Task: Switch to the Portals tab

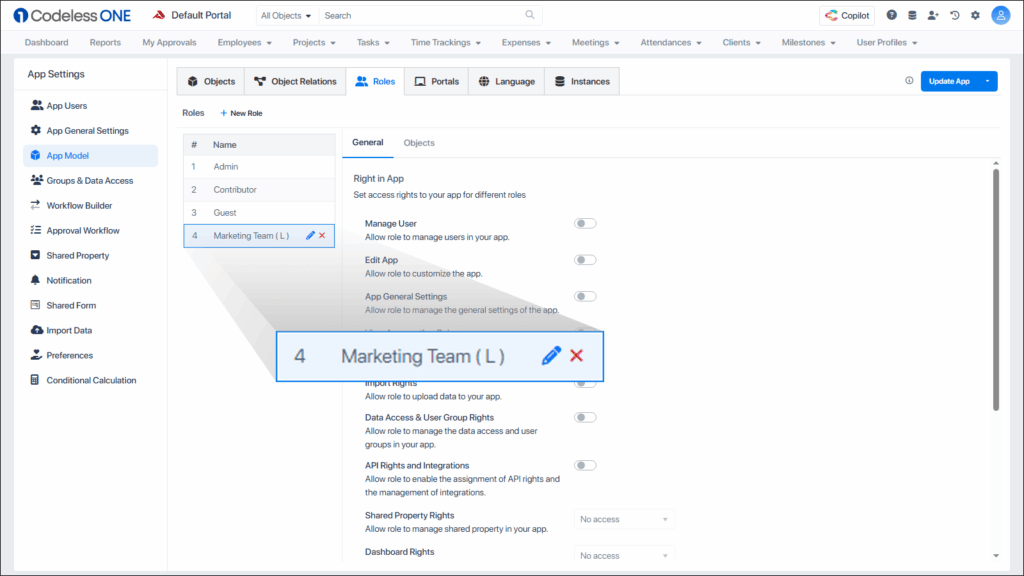Action: pos(437,82)
